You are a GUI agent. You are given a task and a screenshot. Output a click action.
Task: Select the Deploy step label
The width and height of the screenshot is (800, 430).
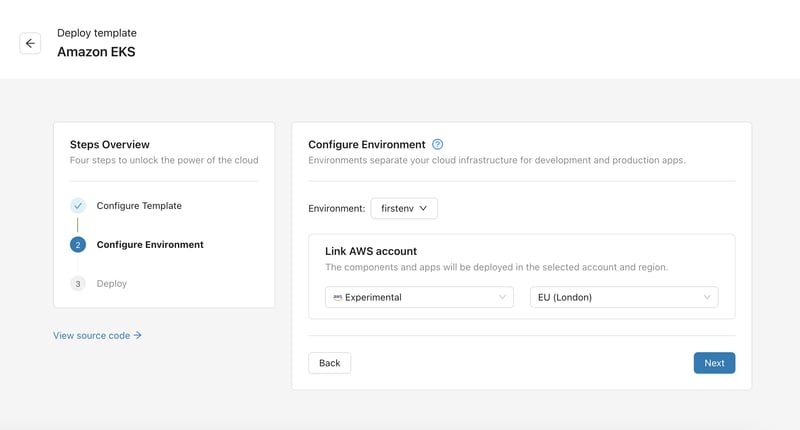coord(112,284)
